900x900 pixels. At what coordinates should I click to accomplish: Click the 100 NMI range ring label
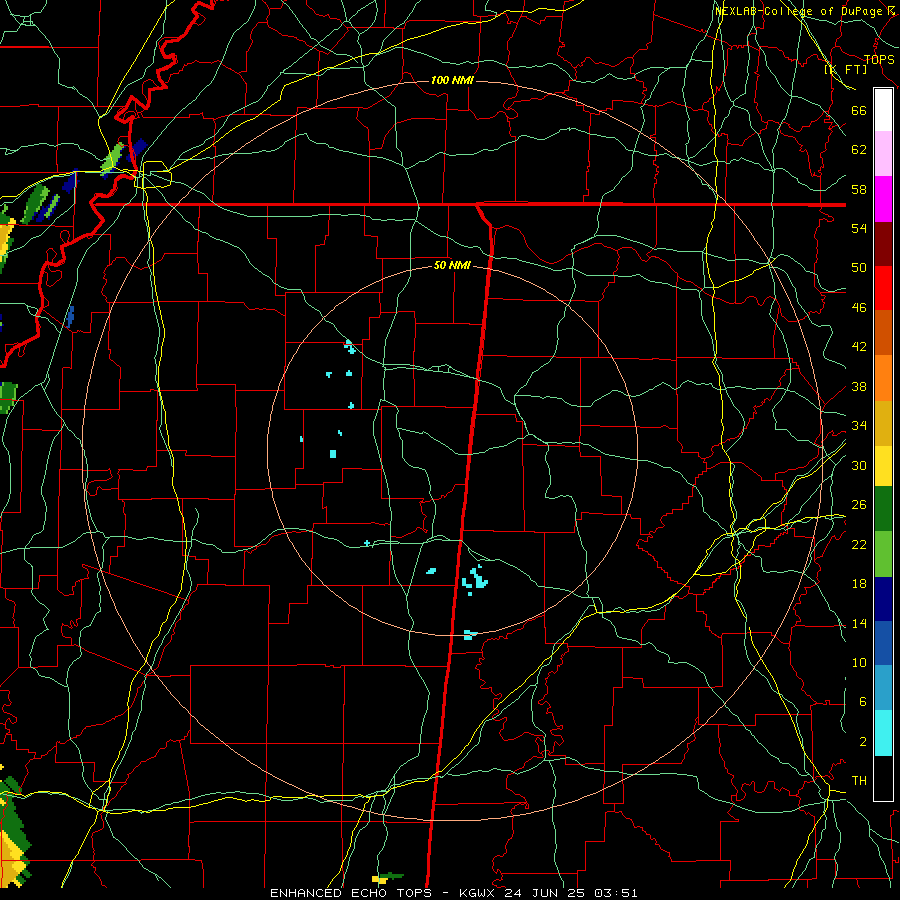click(x=452, y=80)
